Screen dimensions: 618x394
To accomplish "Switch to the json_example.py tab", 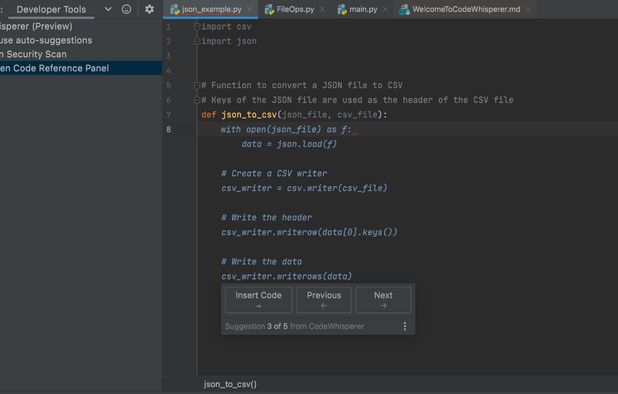I will click(x=212, y=9).
